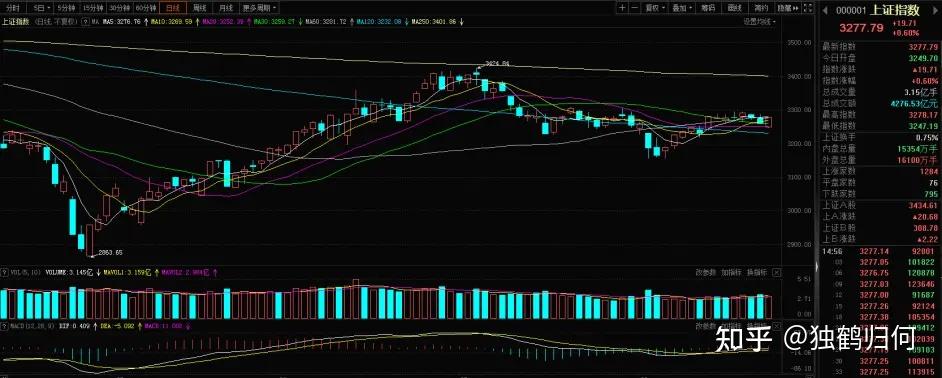This screenshot has width=942, height=378.
Task: Switch to the 周线 weekly chart
Action: tap(199, 8)
